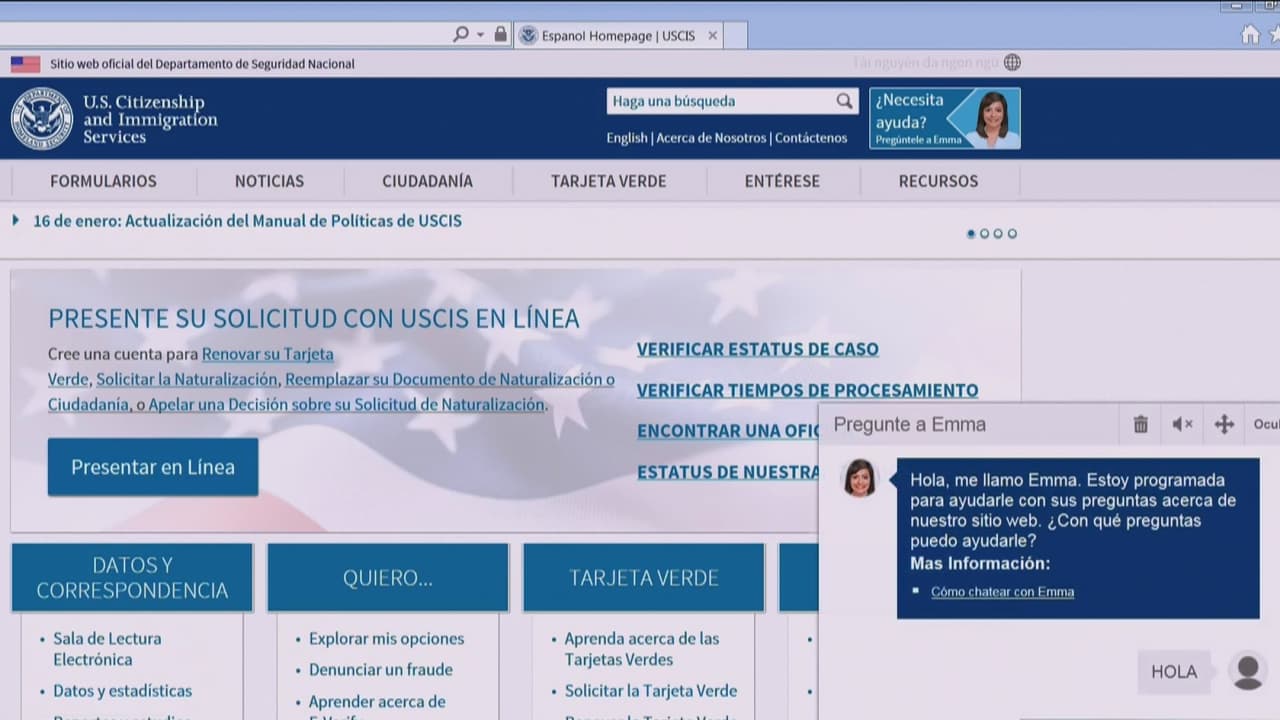Image resolution: width=1280 pixels, height=720 pixels.
Task: Click the move arrows icon in Emma chat
Action: 1224,425
